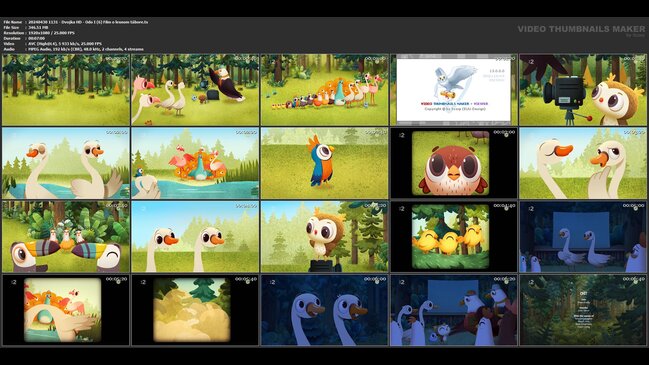
Task: Select night close-up of two swans thumbnail
Action: pyautogui.click(x=324, y=310)
